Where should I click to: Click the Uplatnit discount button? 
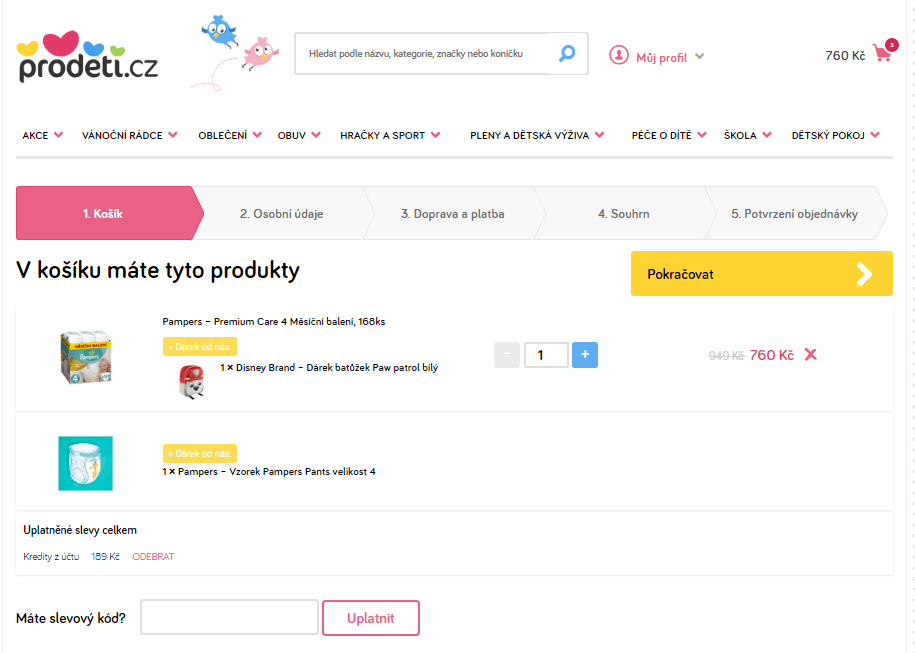370,618
